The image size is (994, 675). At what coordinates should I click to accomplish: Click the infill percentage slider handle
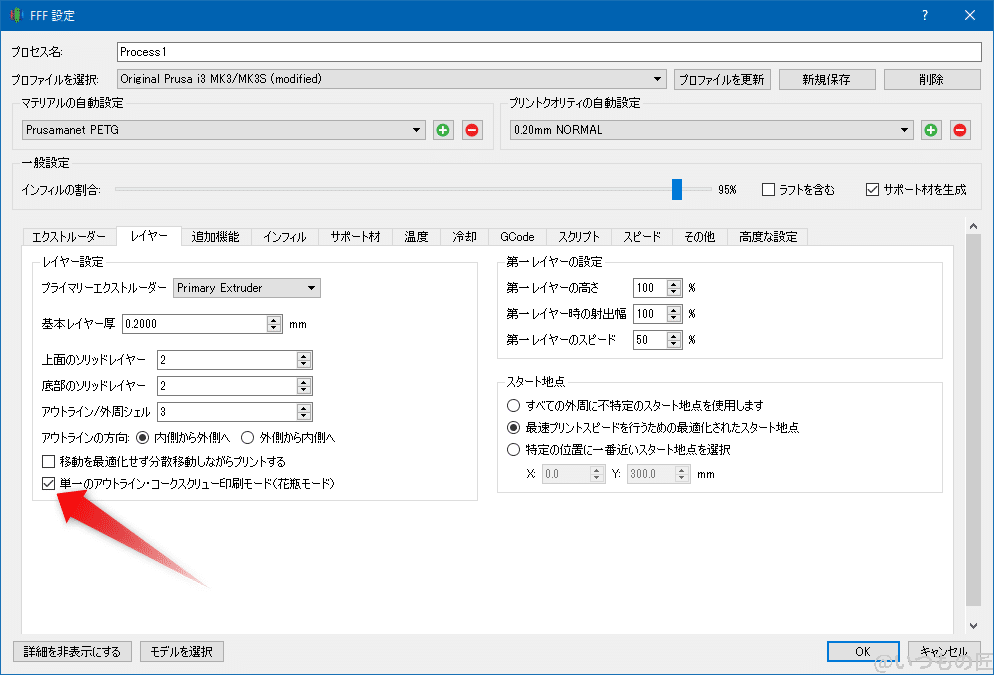click(x=677, y=188)
